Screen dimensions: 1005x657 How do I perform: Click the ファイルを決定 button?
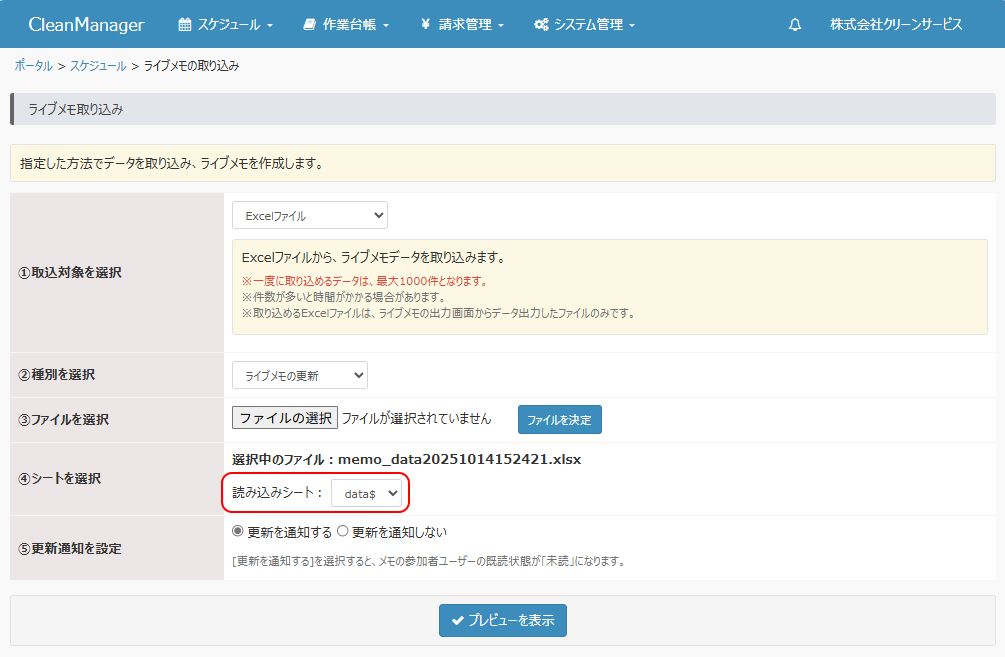[559, 419]
